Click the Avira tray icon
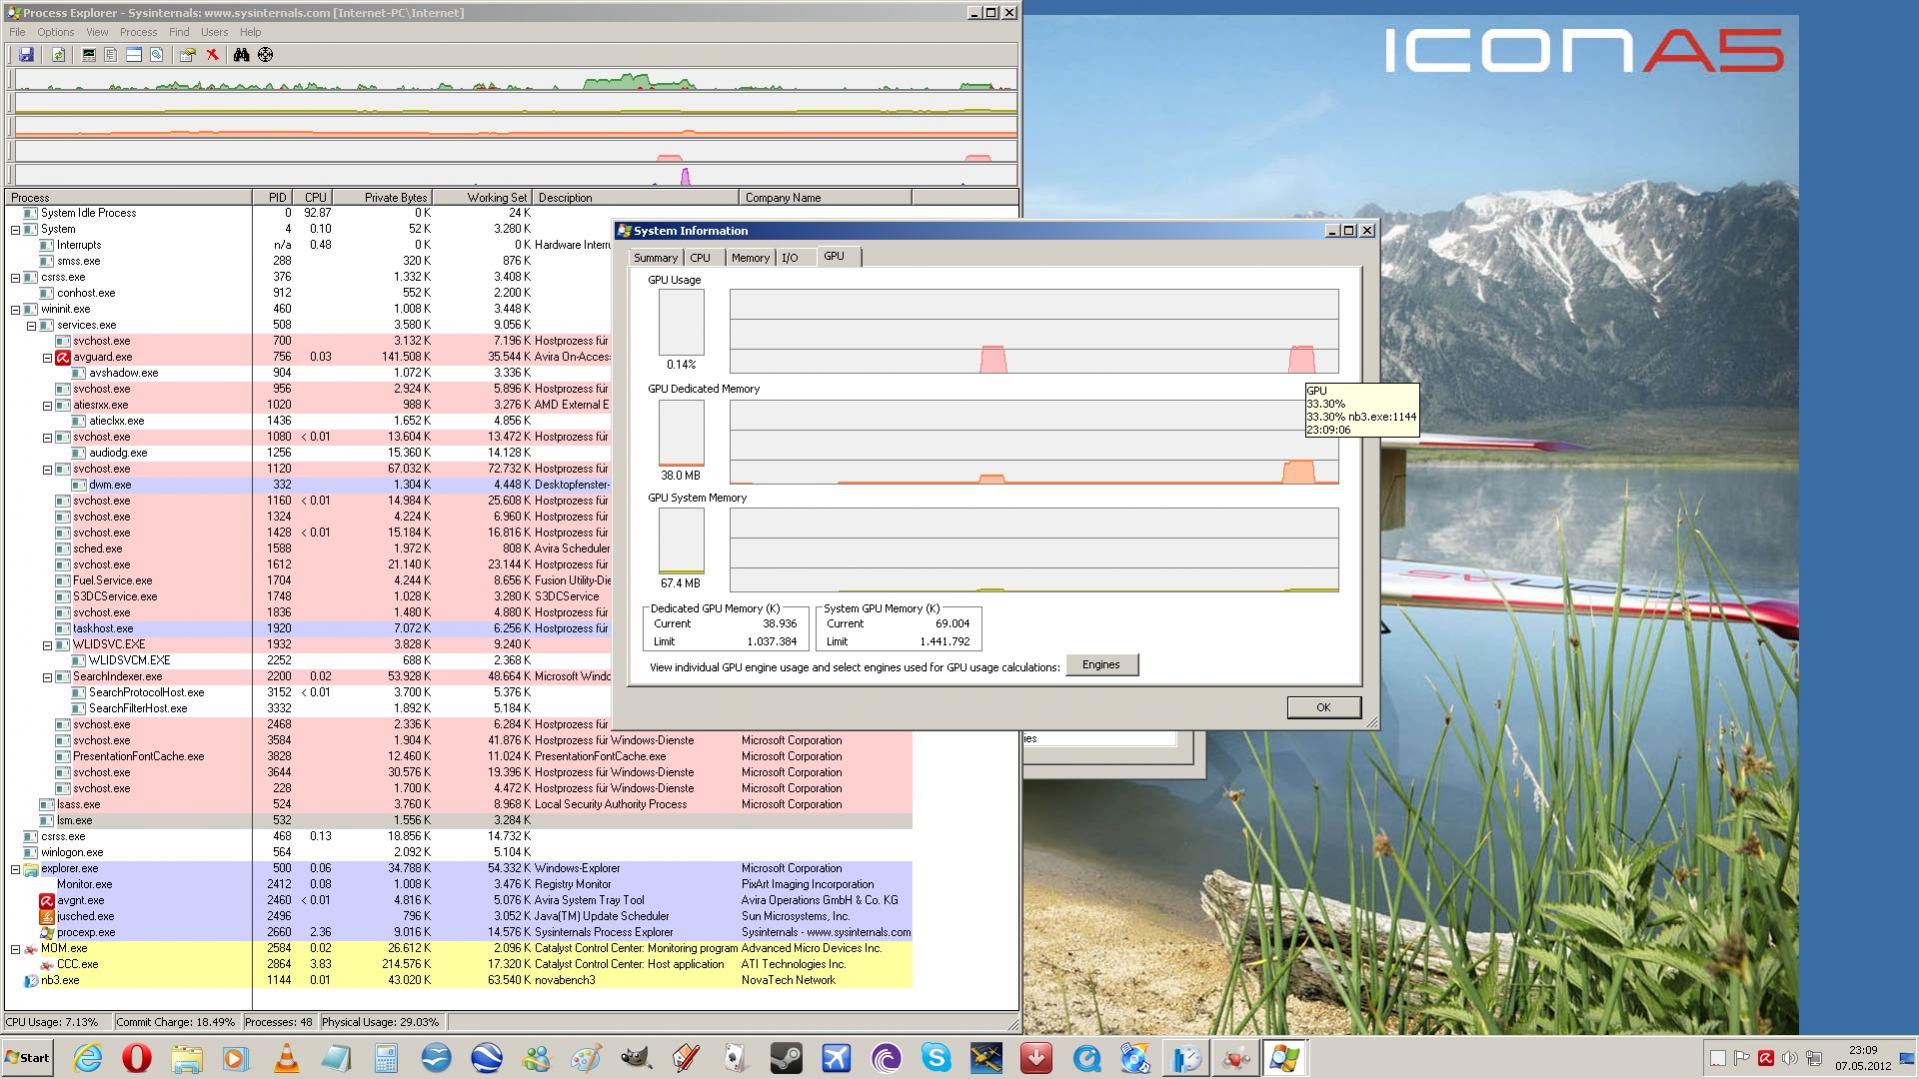 (1766, 1058)
